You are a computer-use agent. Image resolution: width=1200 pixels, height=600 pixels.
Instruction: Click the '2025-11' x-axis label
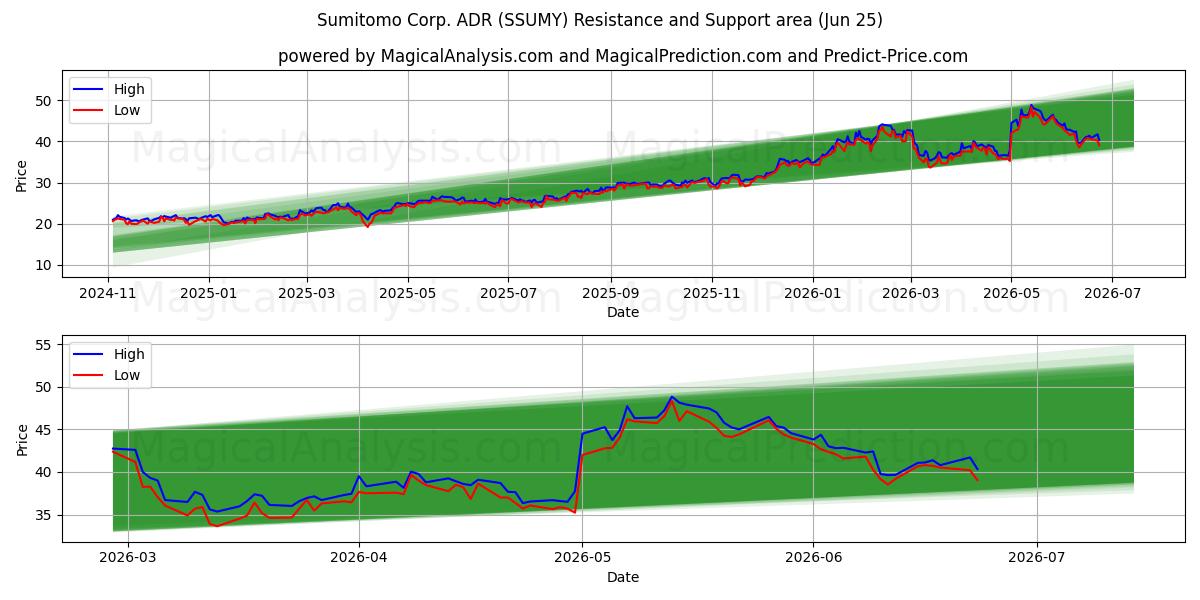(711, 296)
